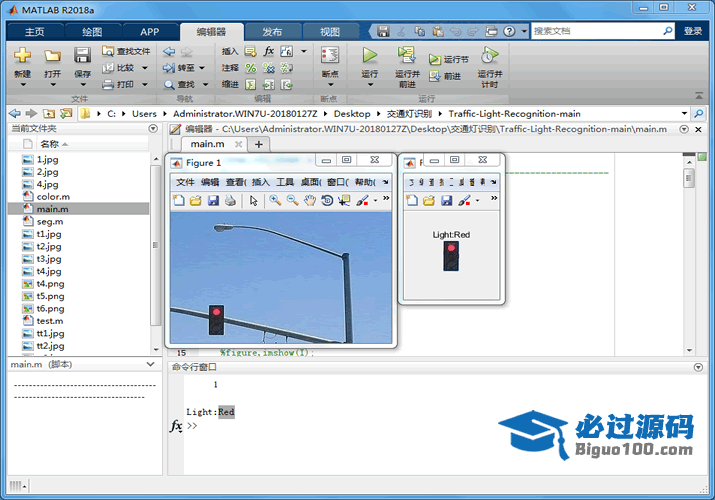The height and width of the screenshot is (500, 715).
Task: Click the Rotate 3D tool in Figure 1
Action: coord(327,201)
